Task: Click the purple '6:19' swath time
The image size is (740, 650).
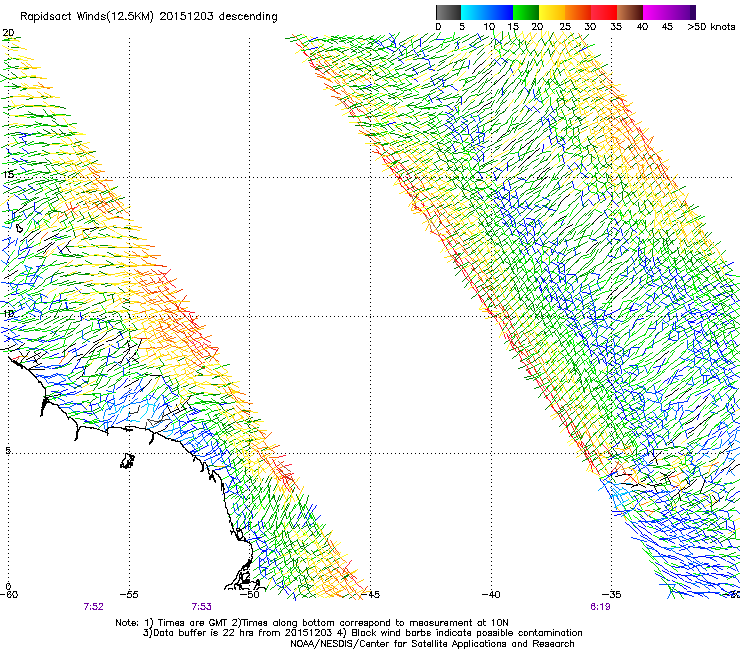Action: pos(600,607)
